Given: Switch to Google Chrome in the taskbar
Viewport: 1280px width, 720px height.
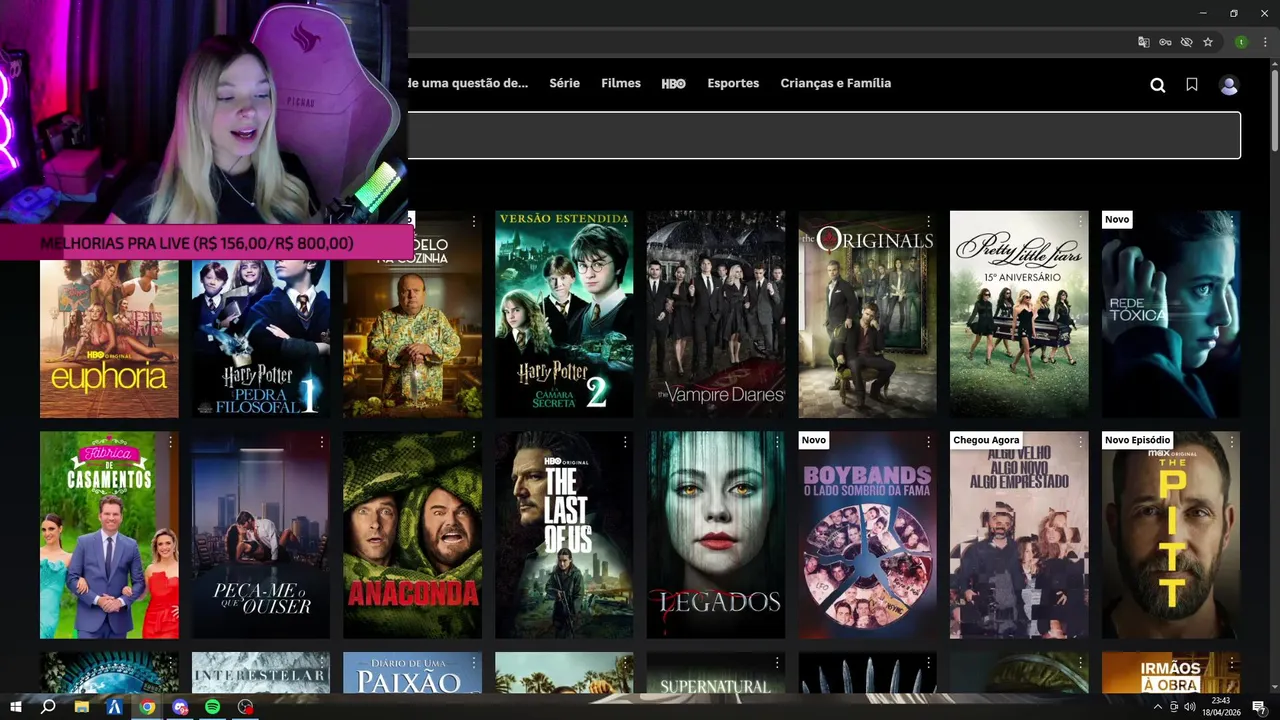Looking at the screenshot, I should point(147,707).
